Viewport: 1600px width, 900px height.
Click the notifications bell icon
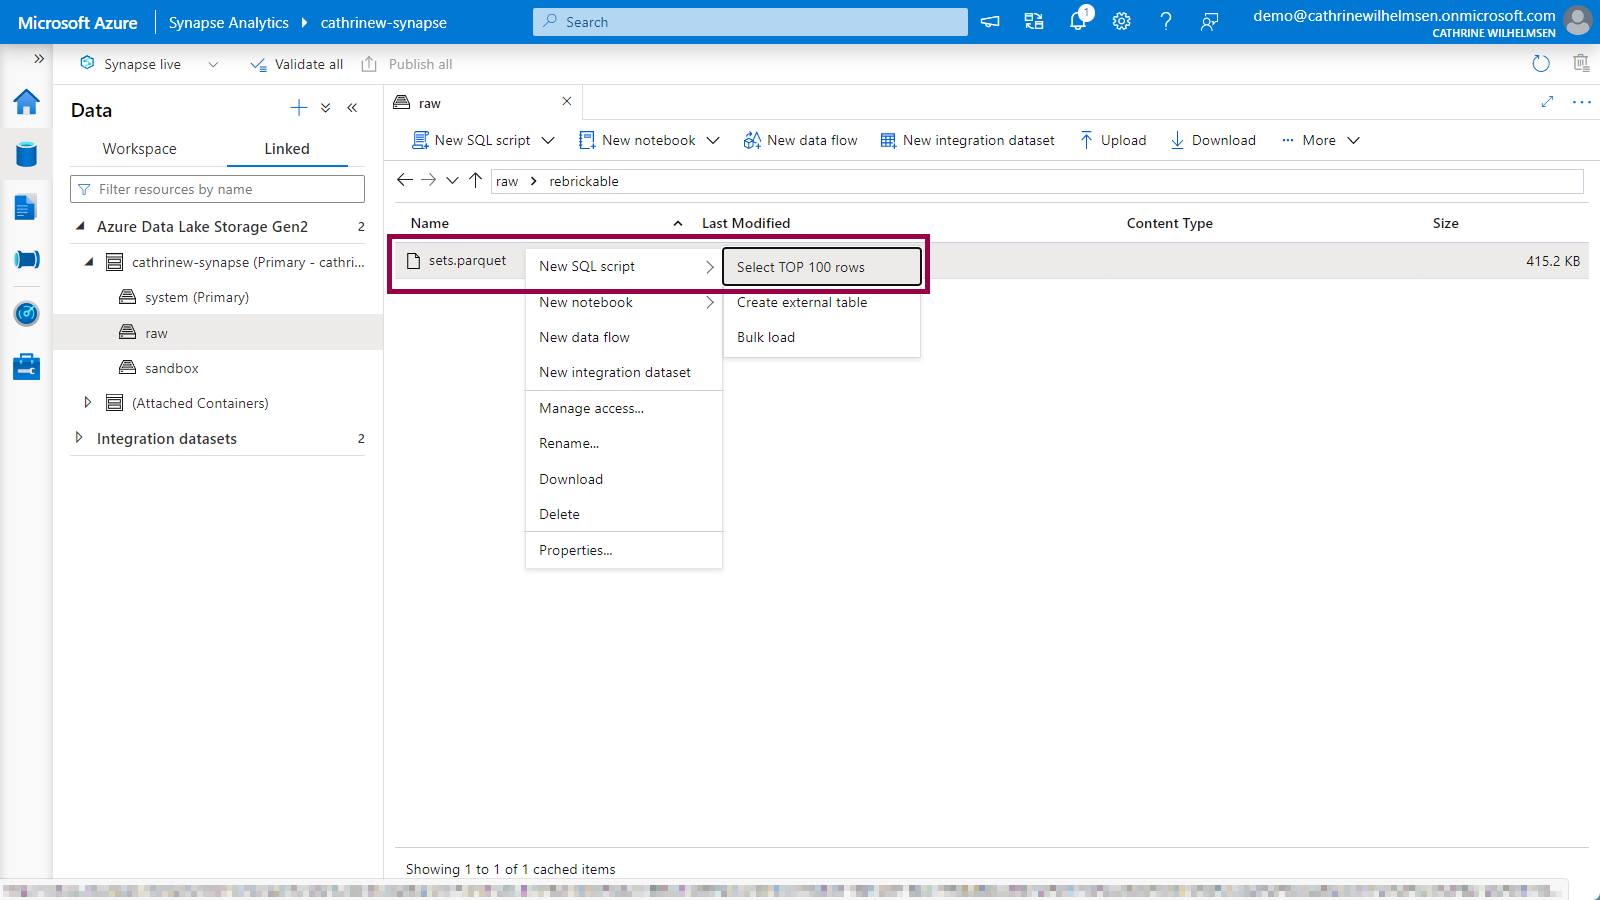(1078, 21)
